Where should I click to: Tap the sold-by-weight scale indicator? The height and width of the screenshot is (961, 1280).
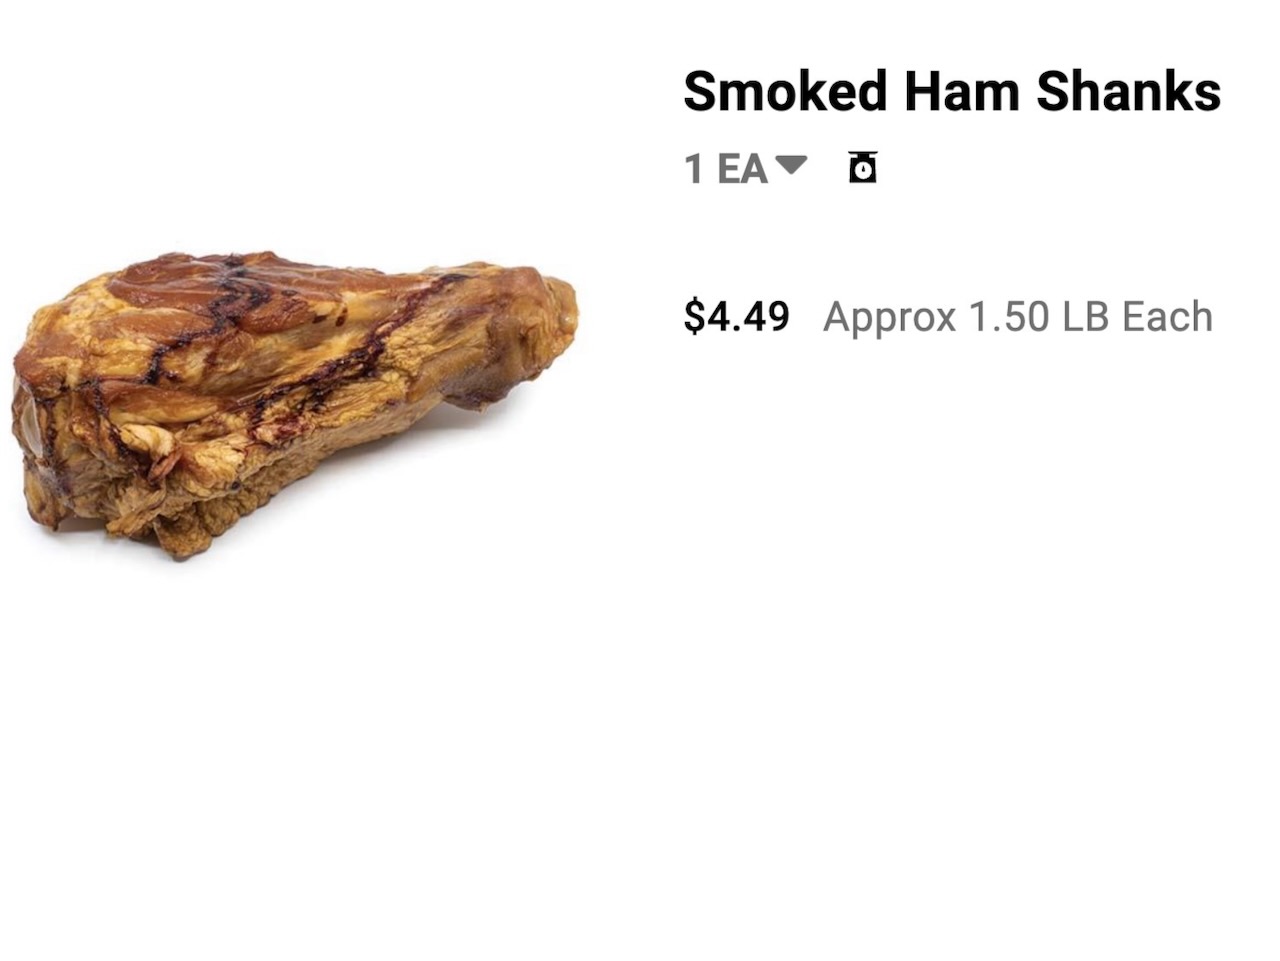click(863, 167)
